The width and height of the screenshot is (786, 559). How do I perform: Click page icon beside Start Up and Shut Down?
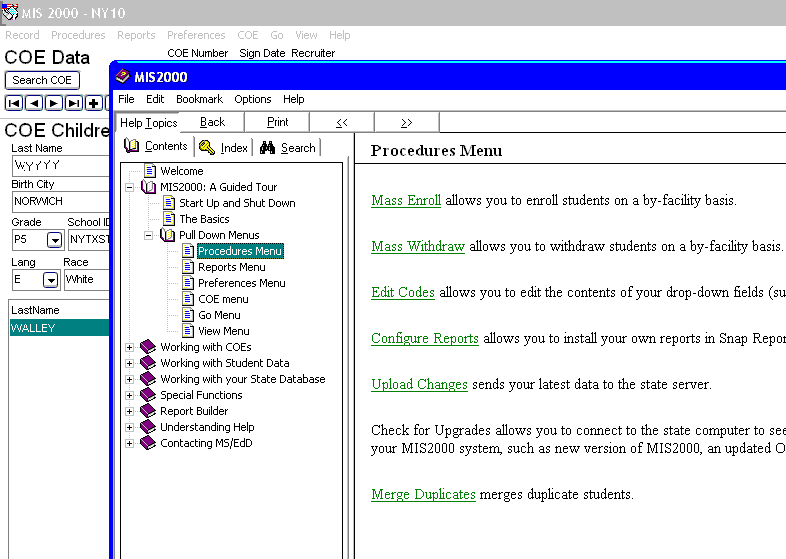[x=169, y=203]
